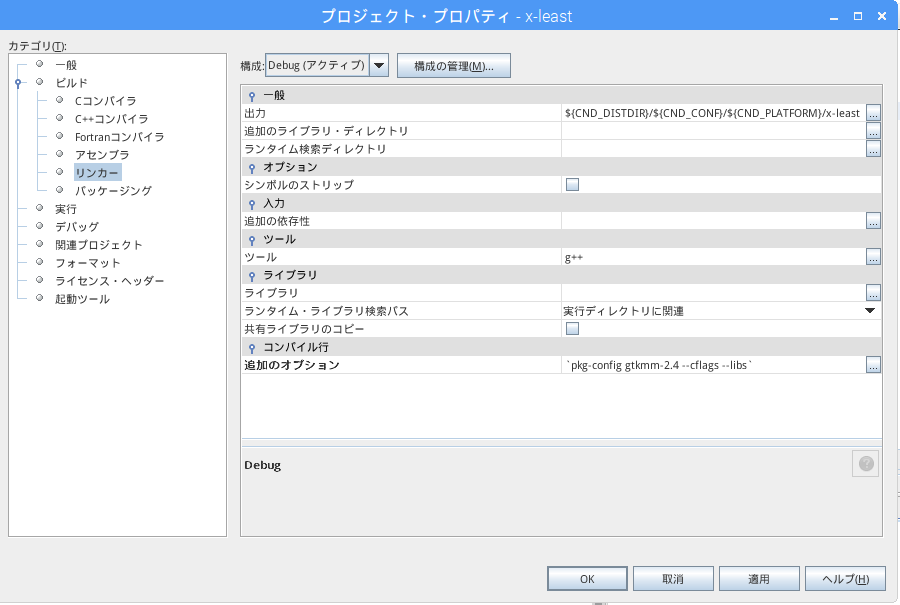Click the OK button

click(587, 579)
